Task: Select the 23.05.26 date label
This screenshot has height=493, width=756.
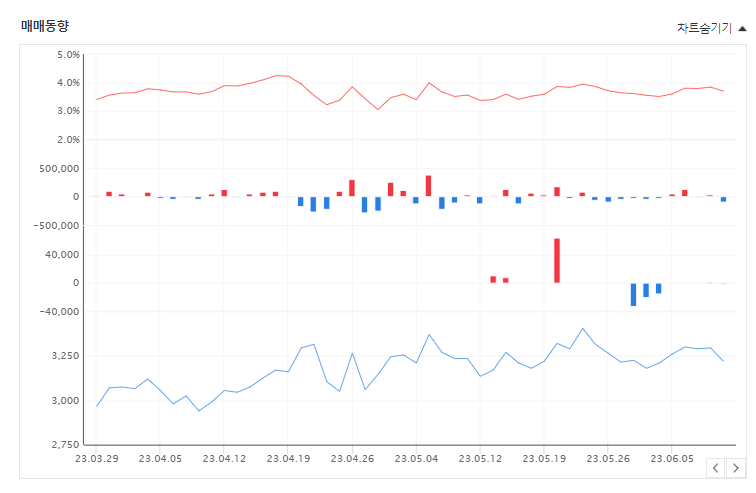Action: [x=608, y=458]
